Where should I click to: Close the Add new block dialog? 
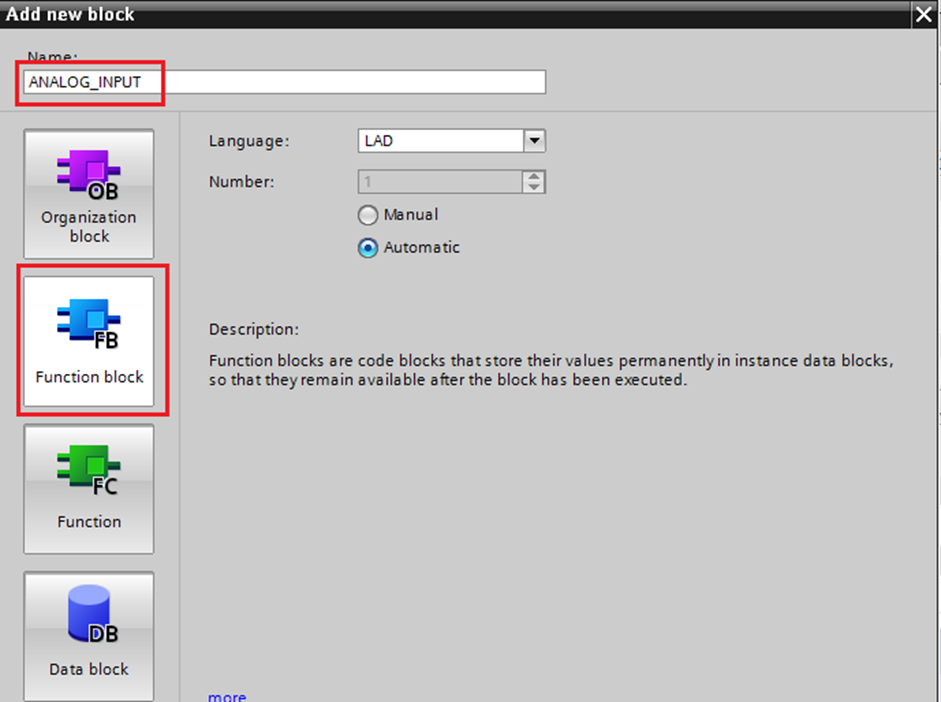pyautogui.click(x=923, y=14)
